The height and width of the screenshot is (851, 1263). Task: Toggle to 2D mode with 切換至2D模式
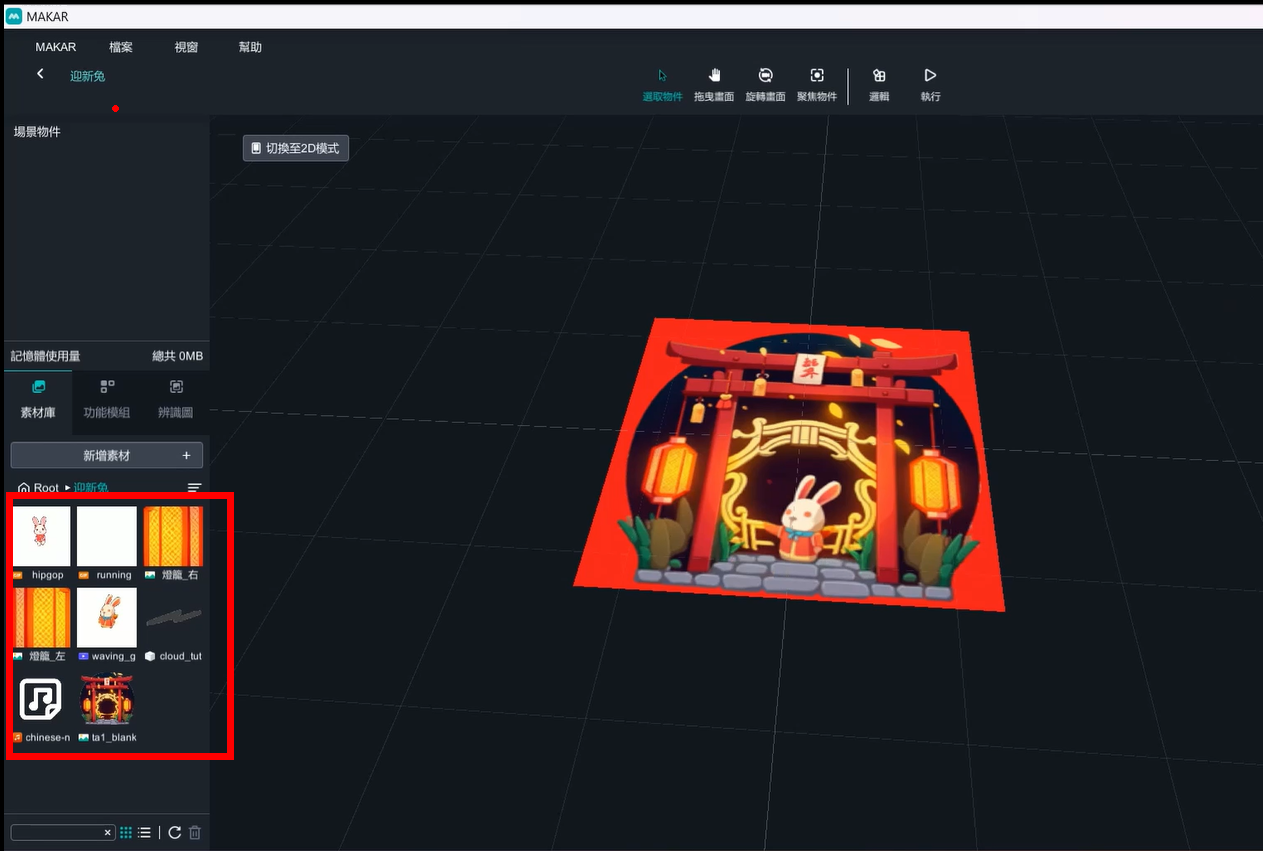coord(295,148)
